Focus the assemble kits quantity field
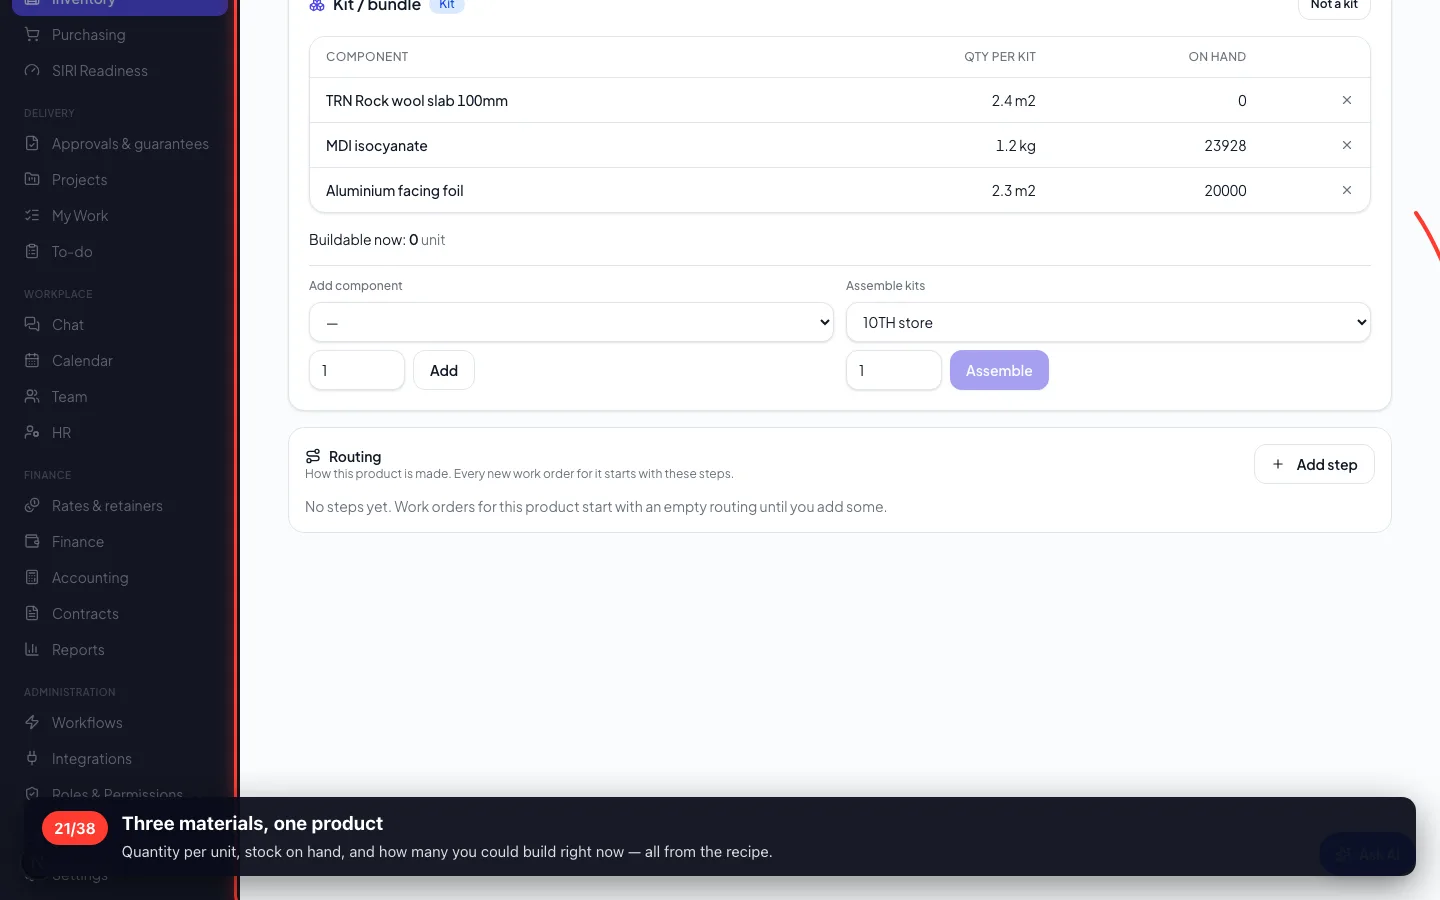The height and width of the screenshot is (900, 1440). tap(894, 370)
